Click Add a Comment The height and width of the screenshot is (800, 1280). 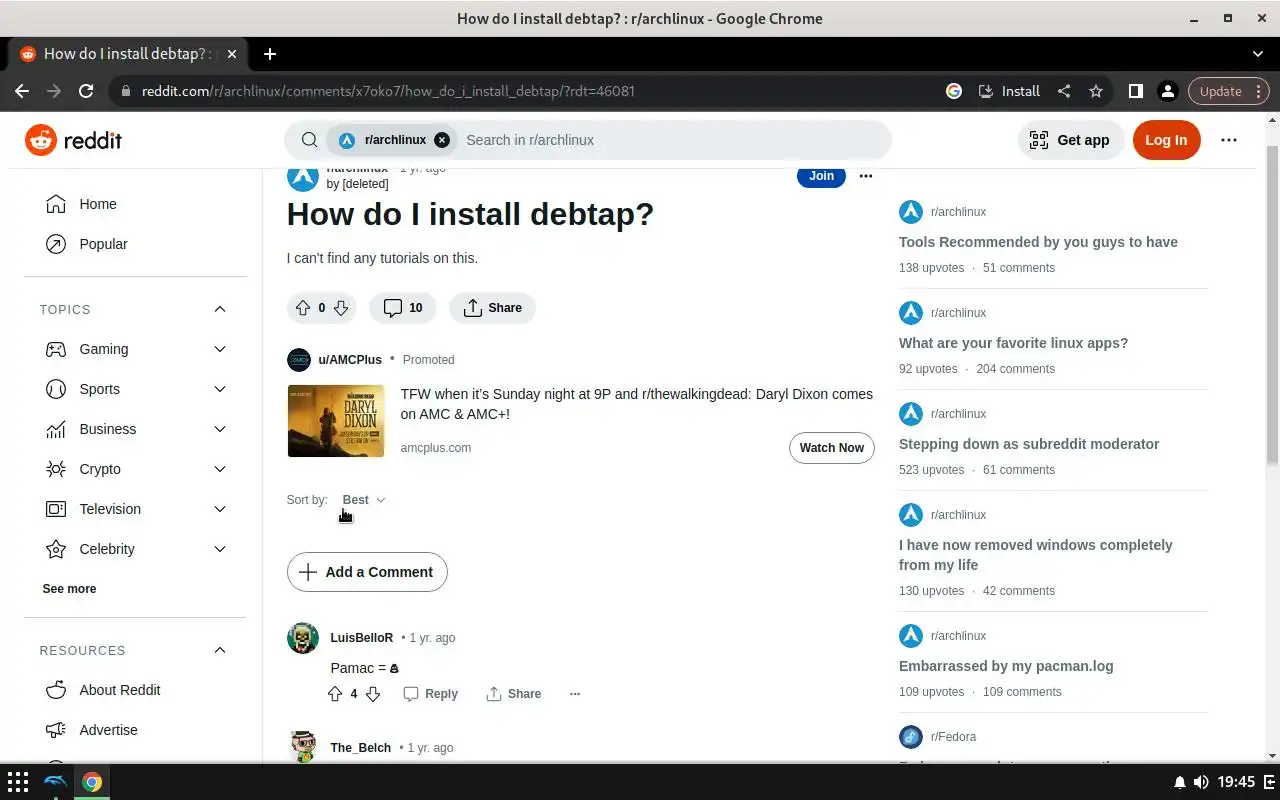(x=367, y=572)
